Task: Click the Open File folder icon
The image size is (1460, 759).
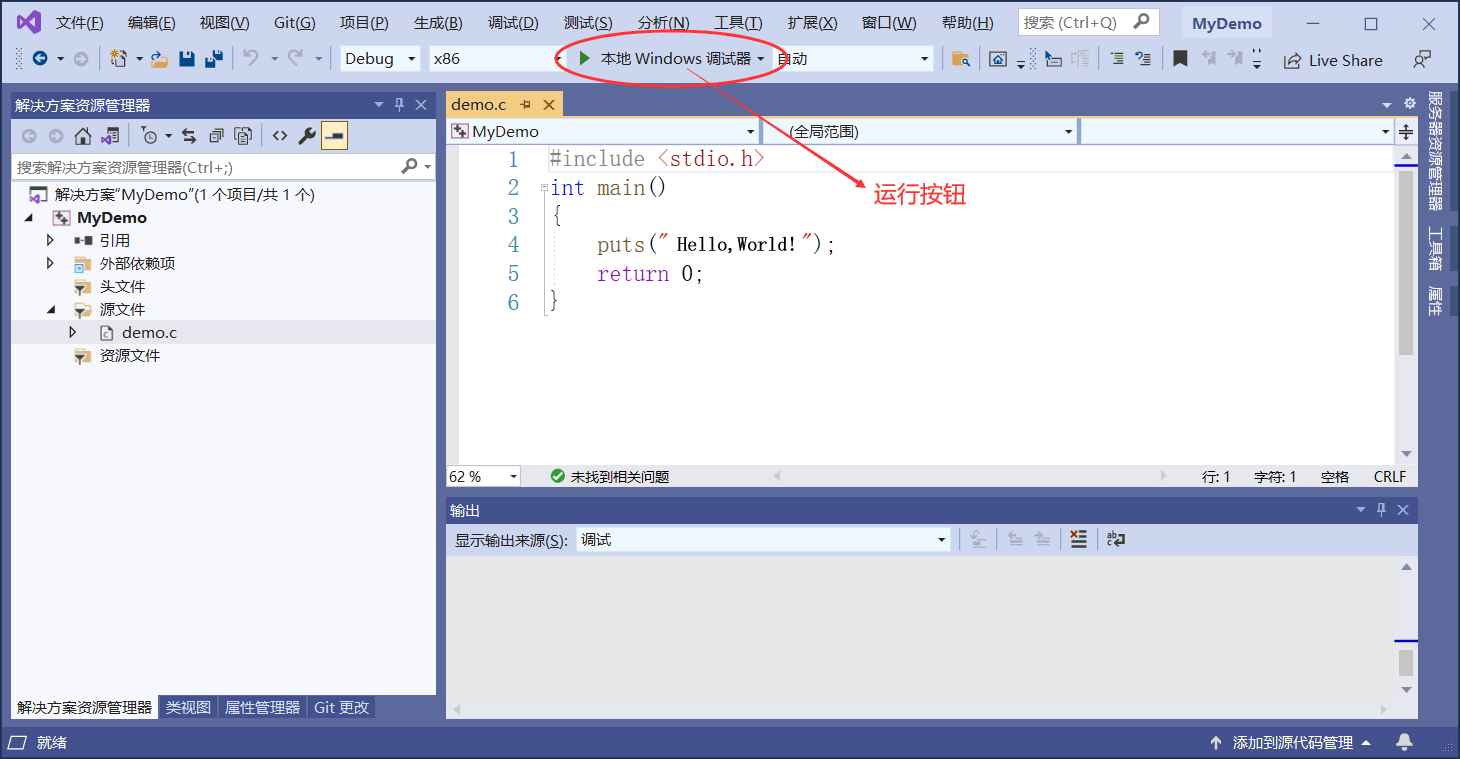Action: coord(160,59)
